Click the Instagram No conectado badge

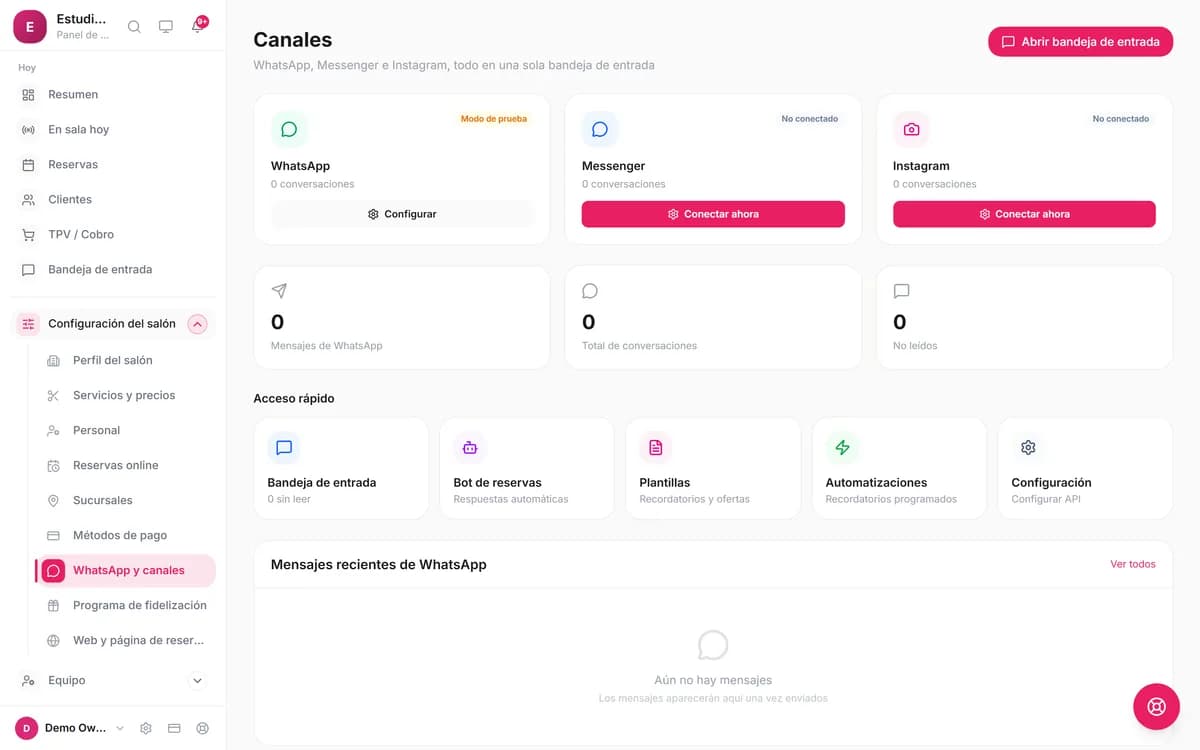[x=1121, y=119]
